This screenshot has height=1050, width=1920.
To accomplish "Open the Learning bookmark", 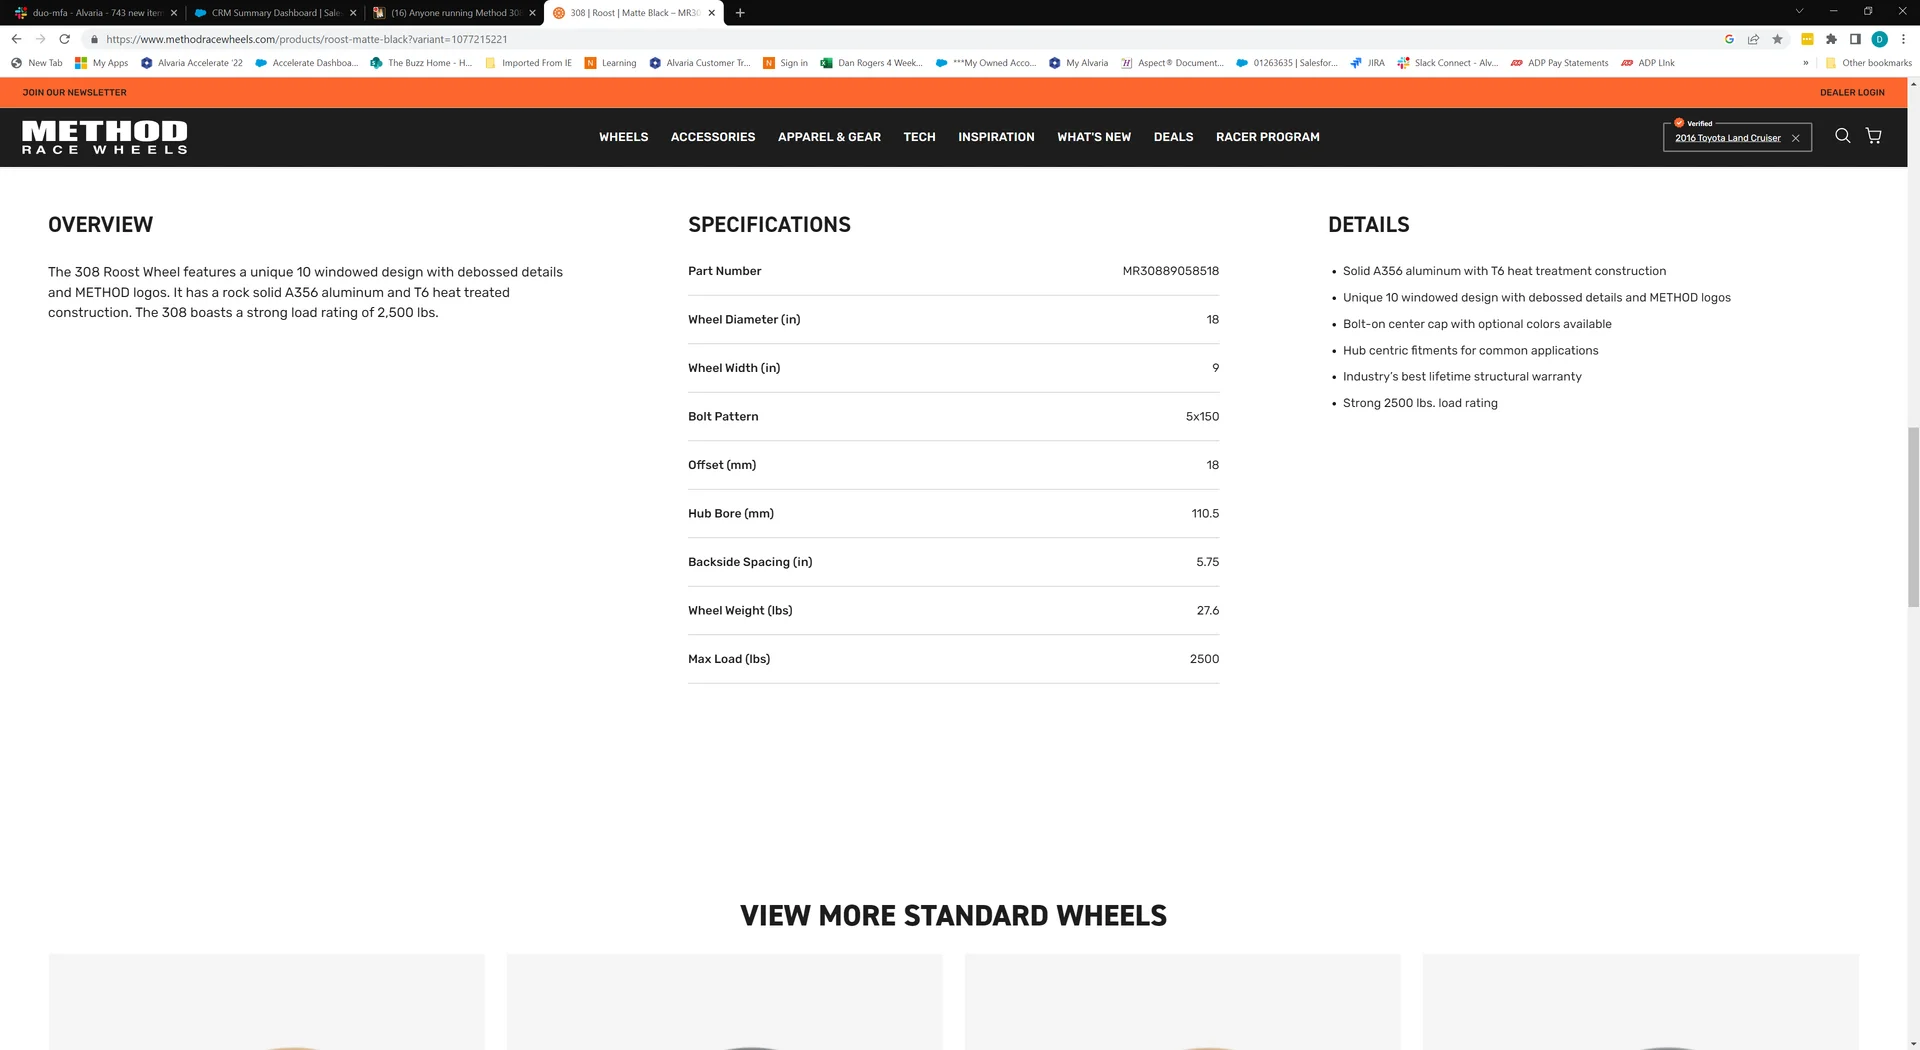I will tap(610, 63).
